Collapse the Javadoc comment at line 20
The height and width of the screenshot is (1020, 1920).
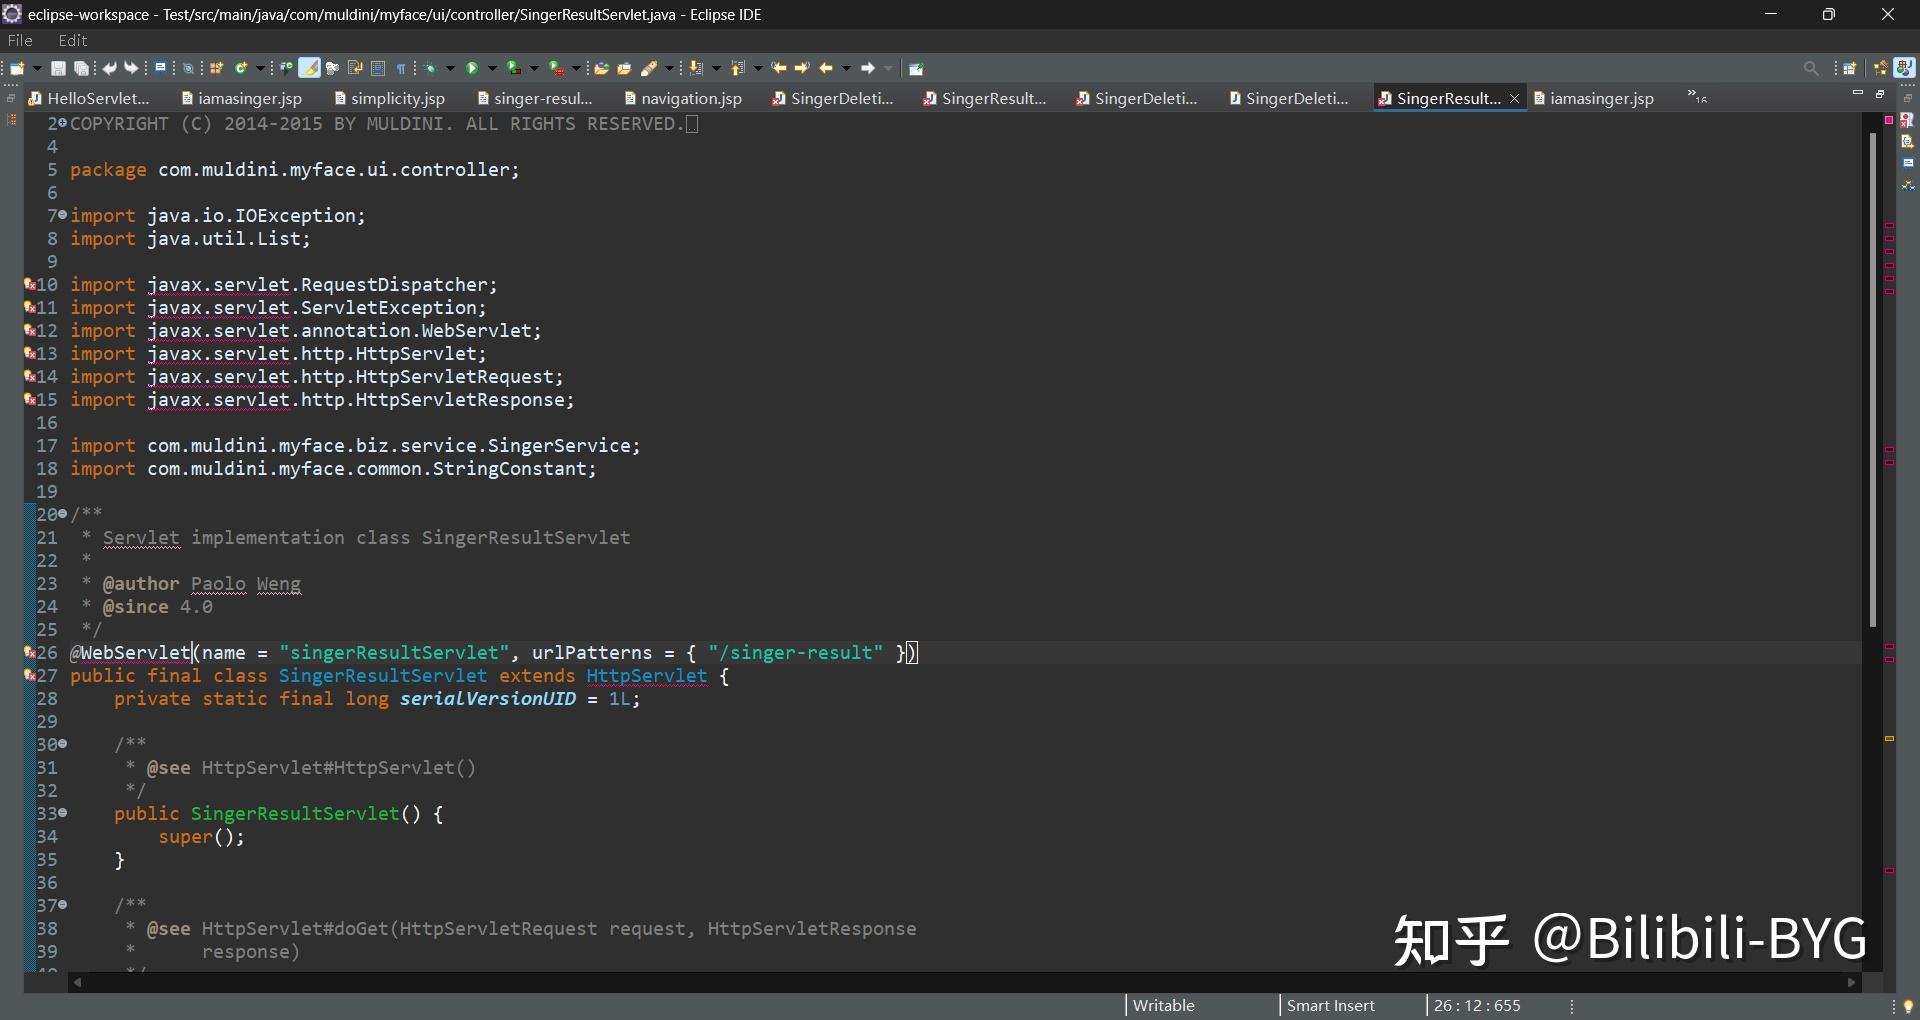coord(63,514)
